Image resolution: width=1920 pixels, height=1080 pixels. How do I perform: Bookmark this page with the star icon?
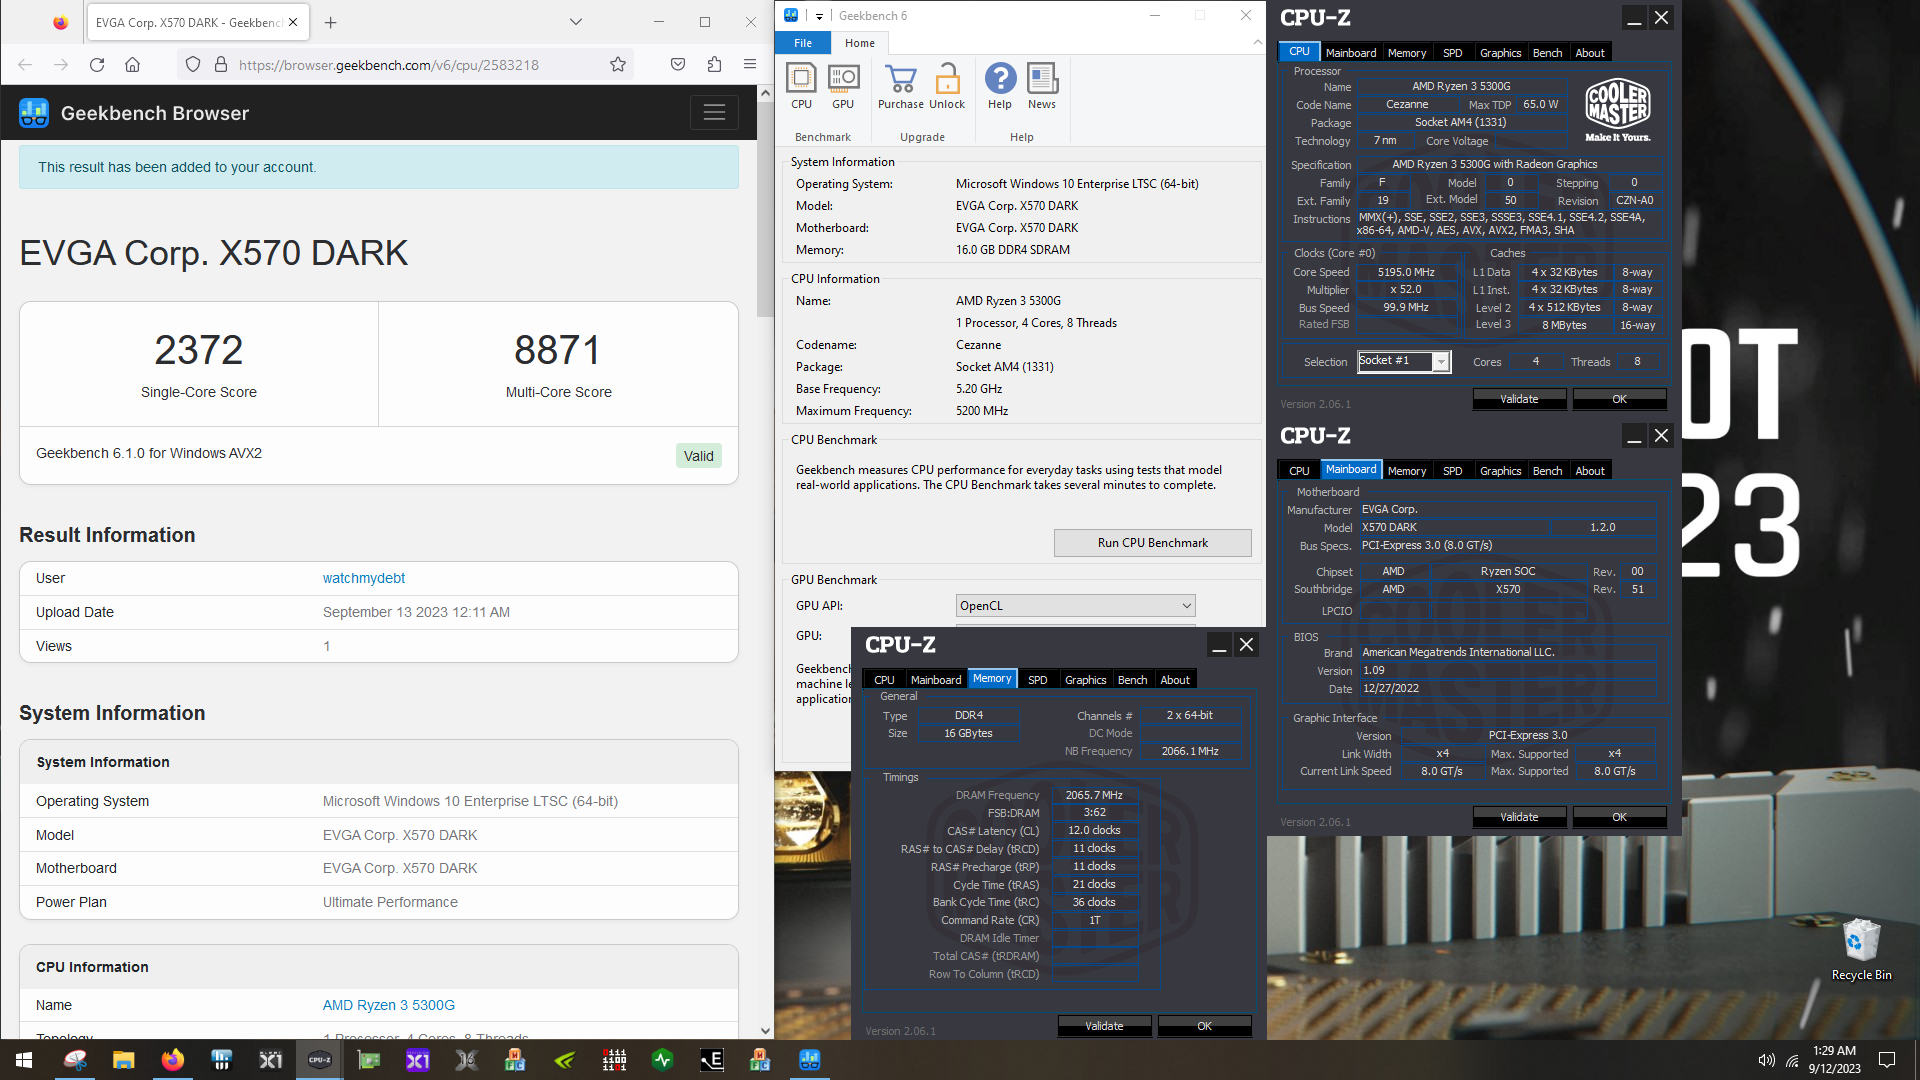click(x=618, y=65)
